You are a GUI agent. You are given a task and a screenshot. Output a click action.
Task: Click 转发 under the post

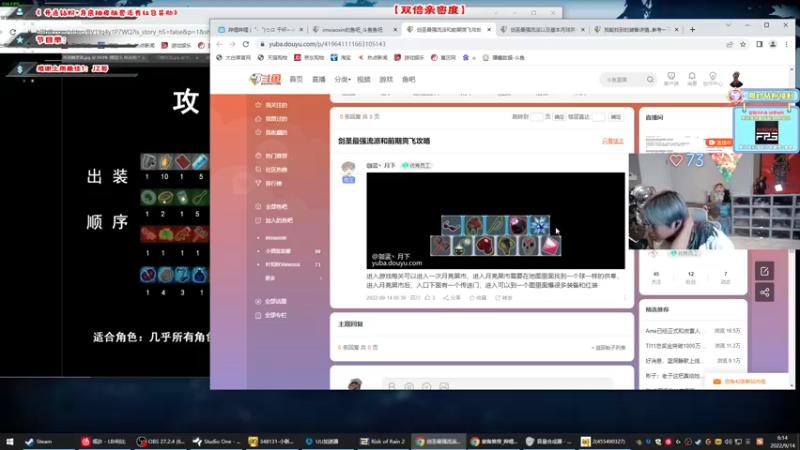(x=504, y=297)
